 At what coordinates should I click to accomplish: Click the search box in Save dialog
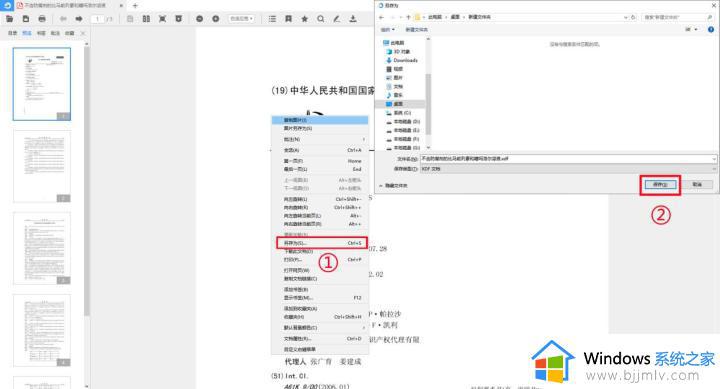(677, 17)
